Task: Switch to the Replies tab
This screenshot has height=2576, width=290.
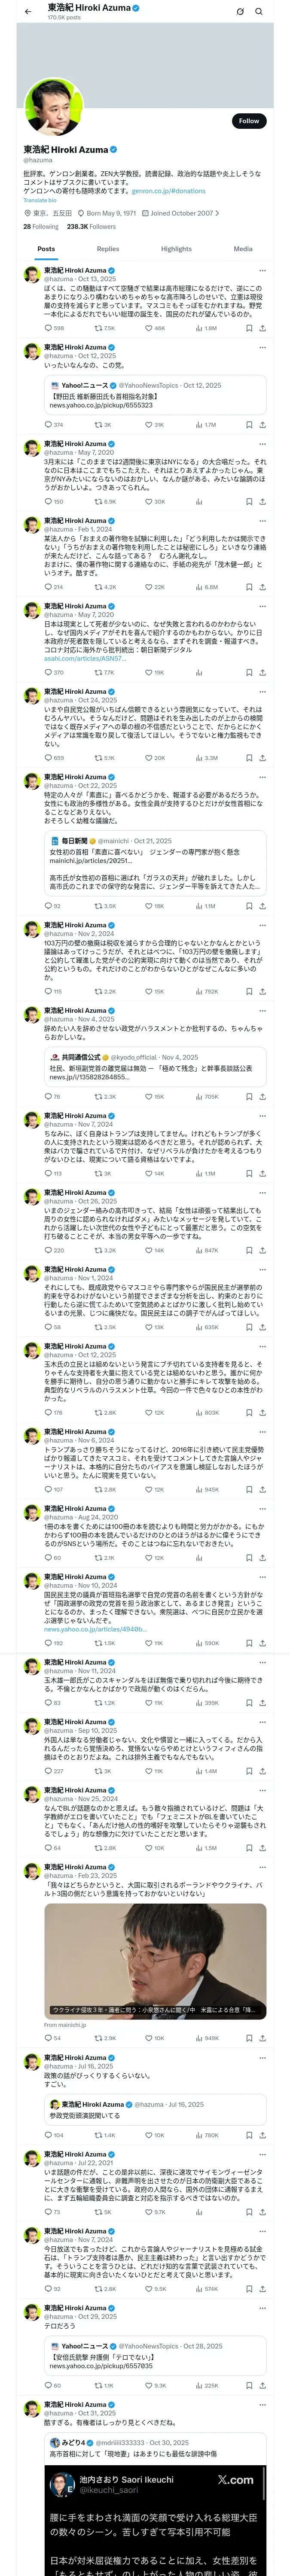Action: tap(108, 249)
